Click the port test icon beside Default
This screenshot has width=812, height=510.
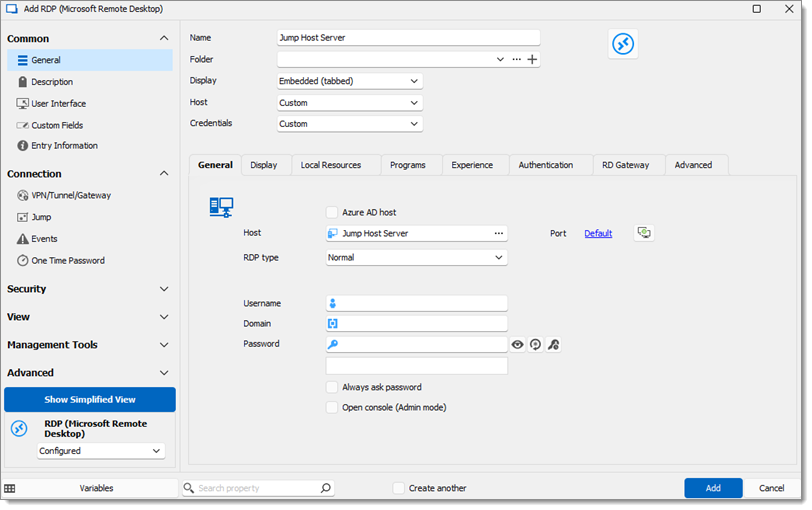tap(644, 233)
